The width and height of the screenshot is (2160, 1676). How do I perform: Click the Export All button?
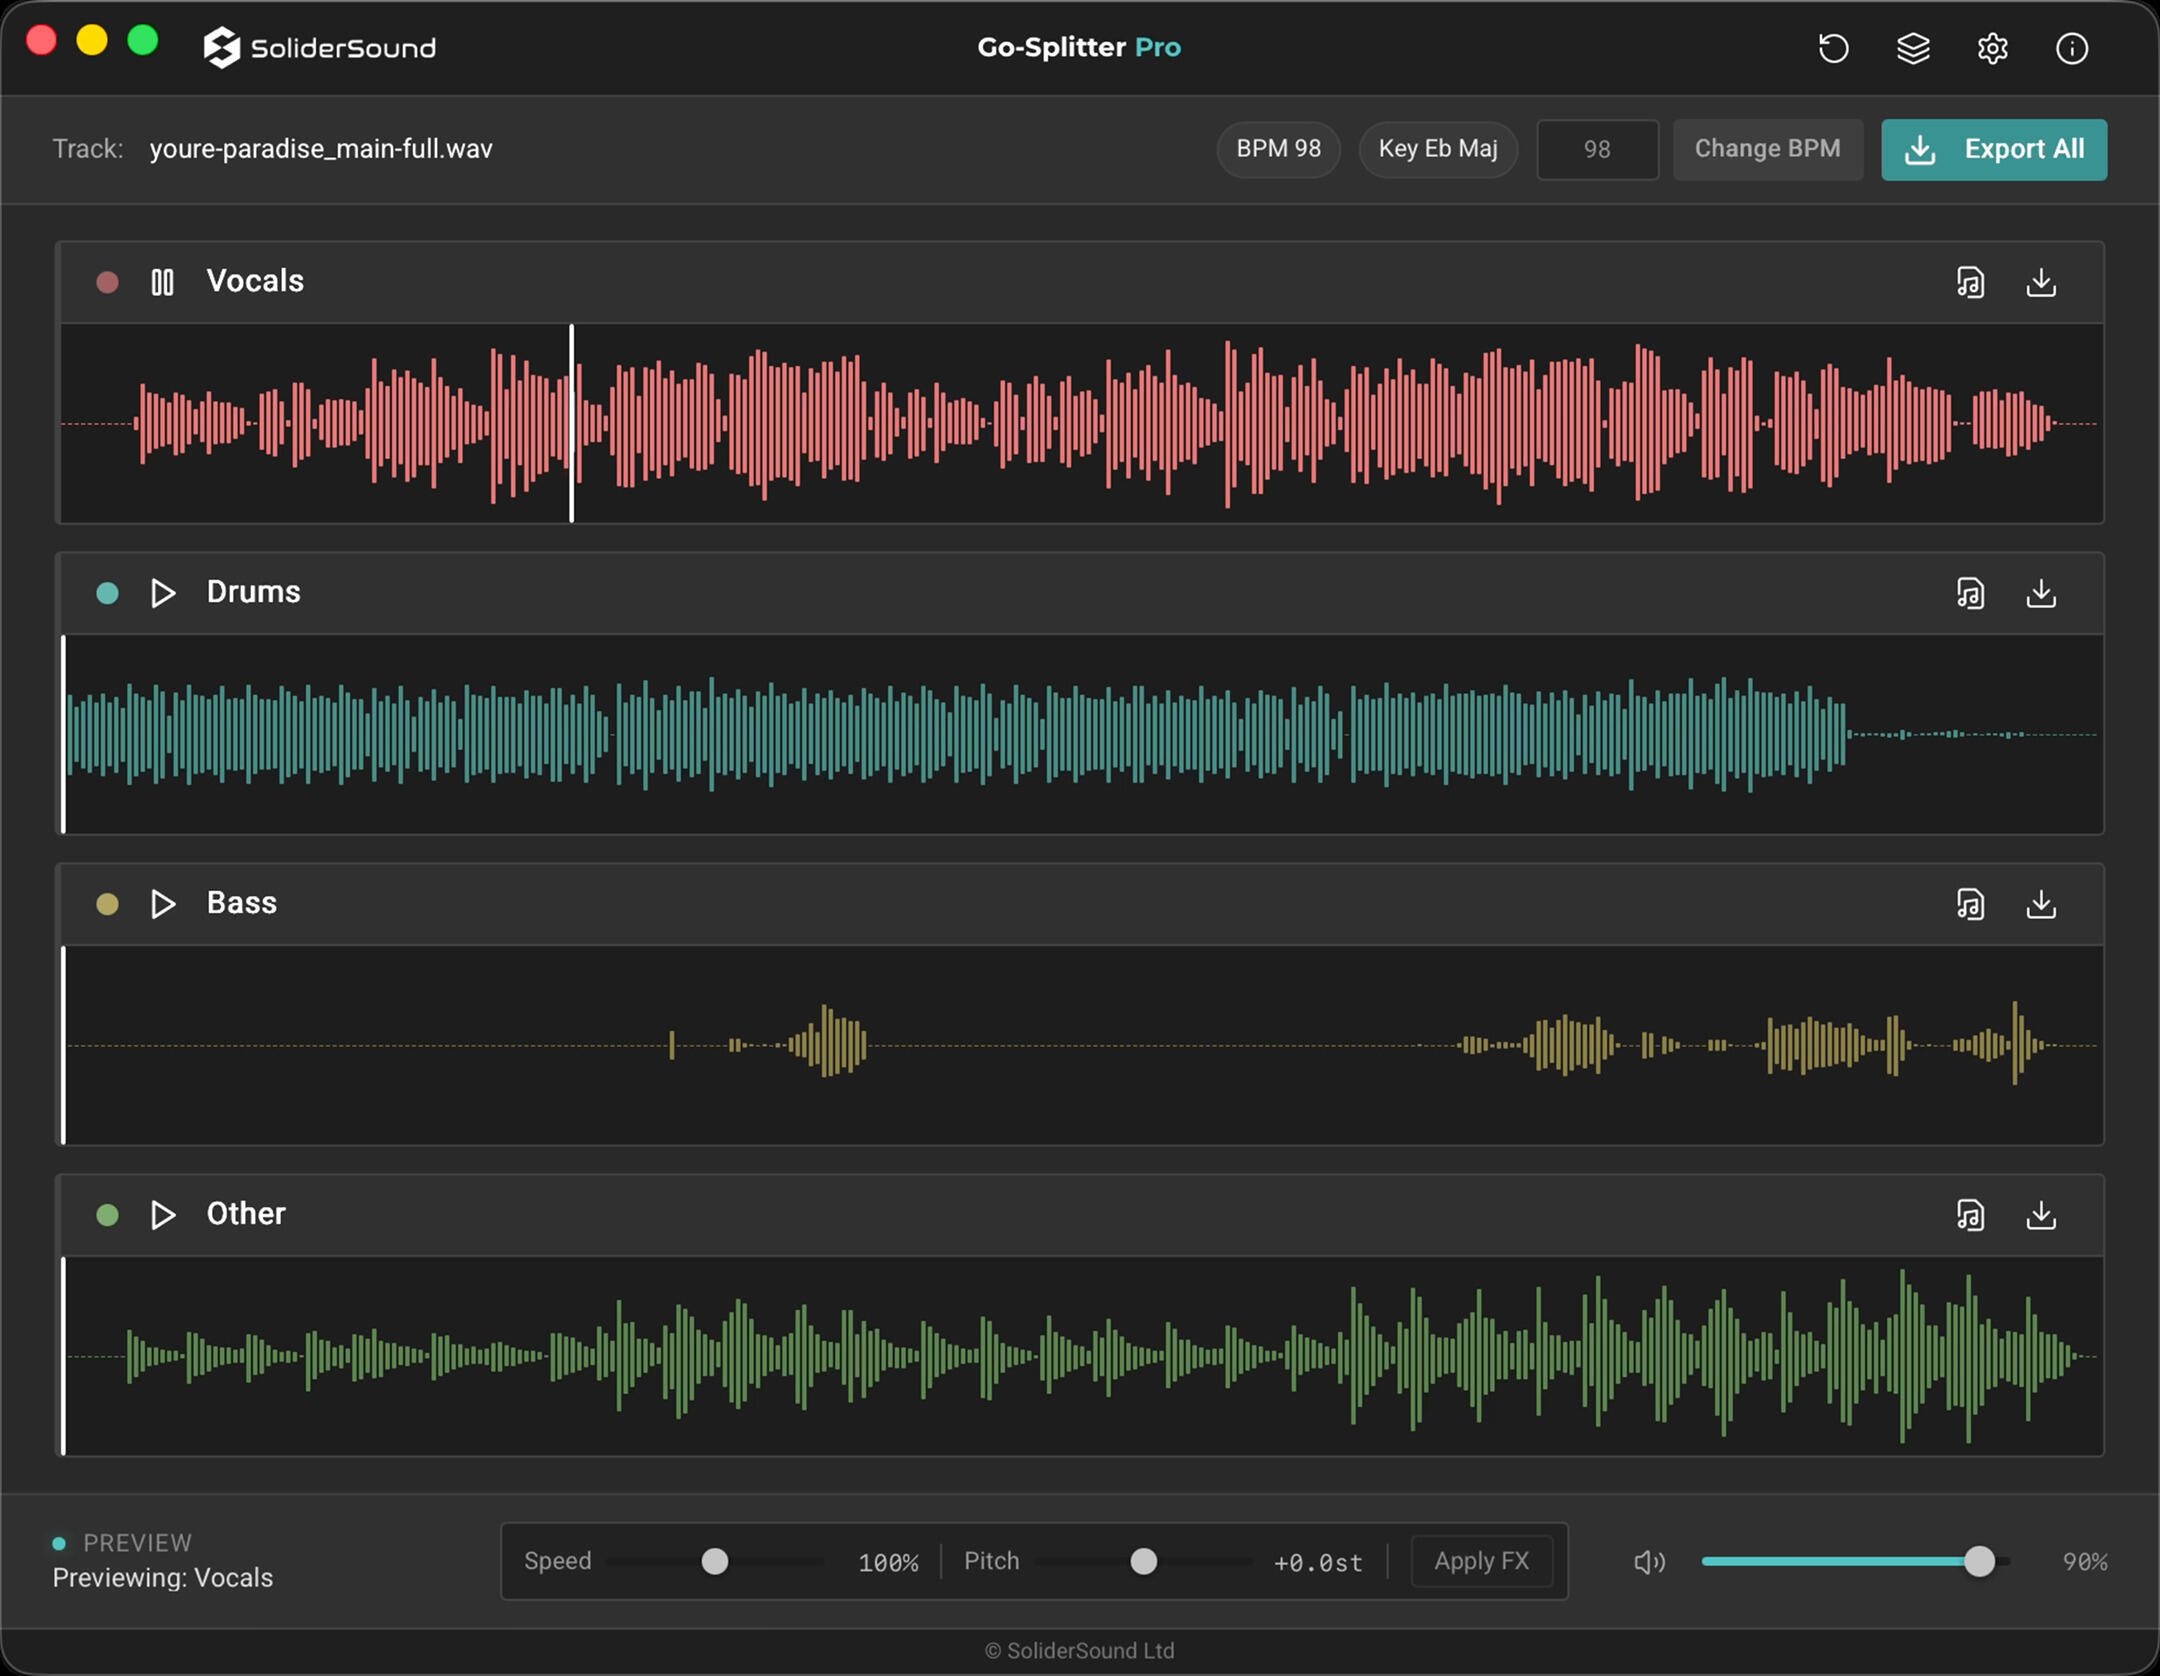(1994, 150)
